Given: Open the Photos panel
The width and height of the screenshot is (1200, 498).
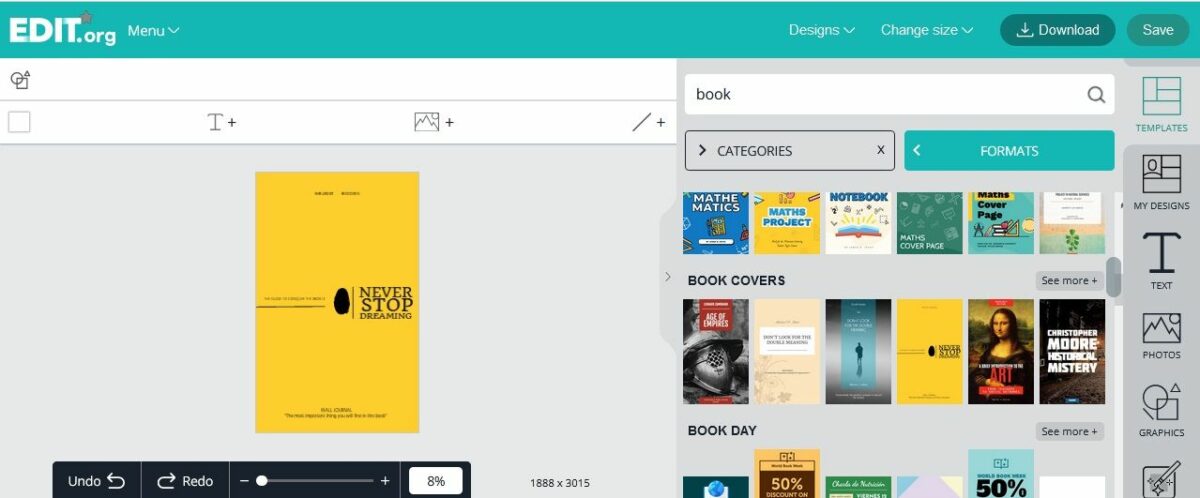Looking at the screenshot, I should (x=1161, y=336).
